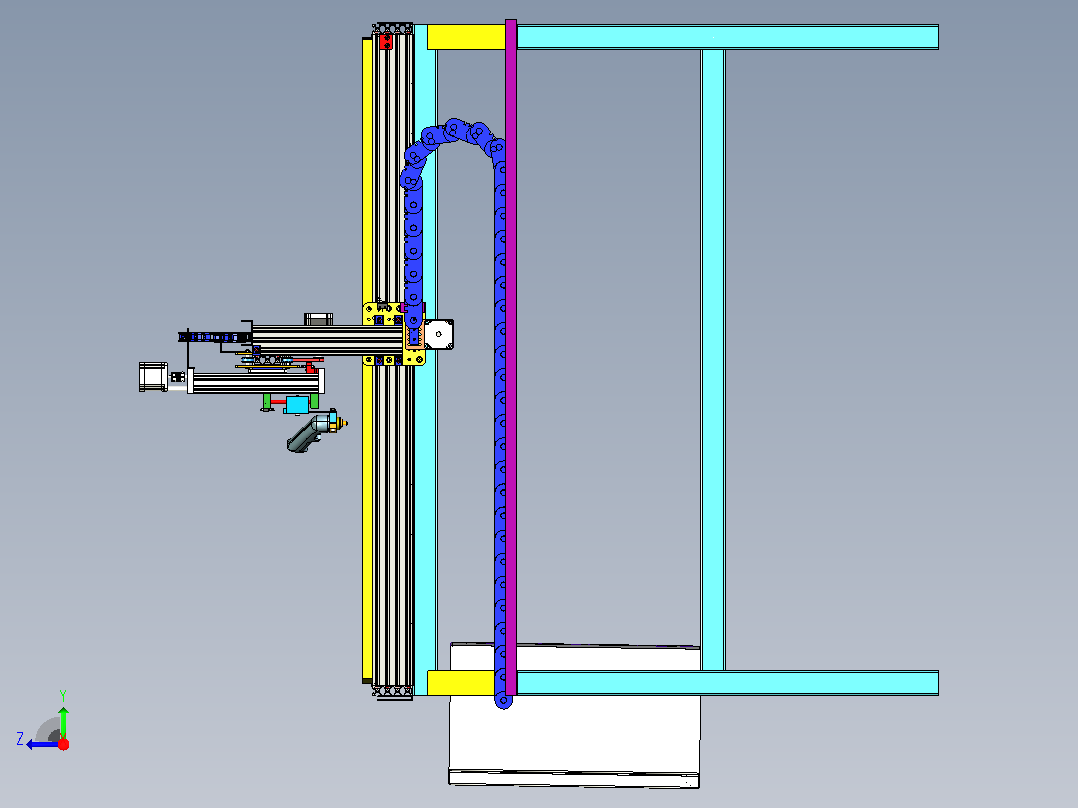The height and width of the screenshot is (808, 1078).
Task: Select the white base box under the frame
Action: point(575,715)
